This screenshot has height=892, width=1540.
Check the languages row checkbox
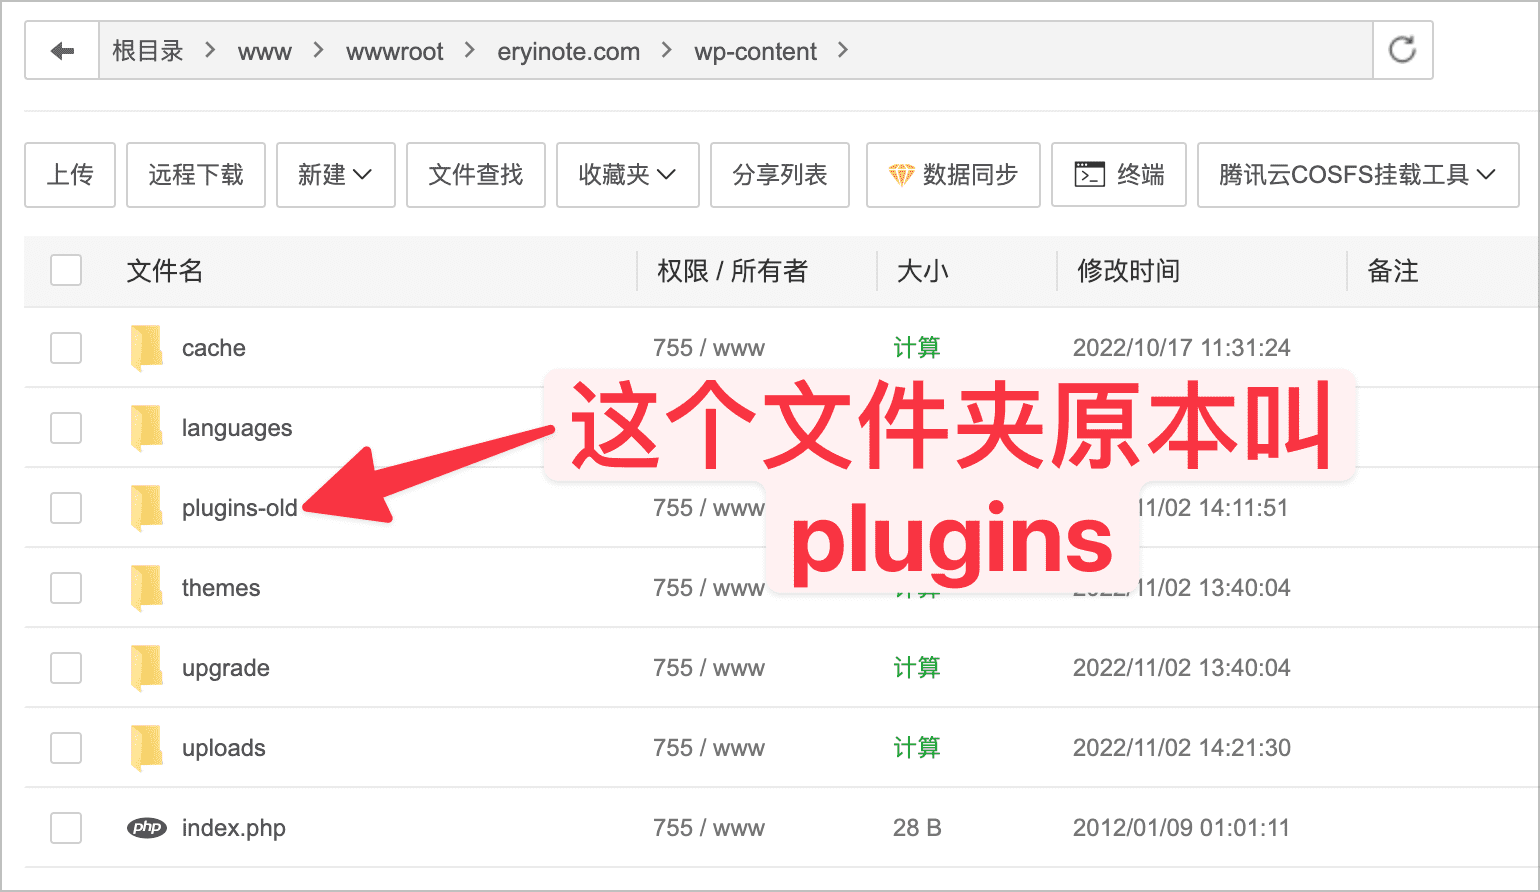(x=66, y=428)
